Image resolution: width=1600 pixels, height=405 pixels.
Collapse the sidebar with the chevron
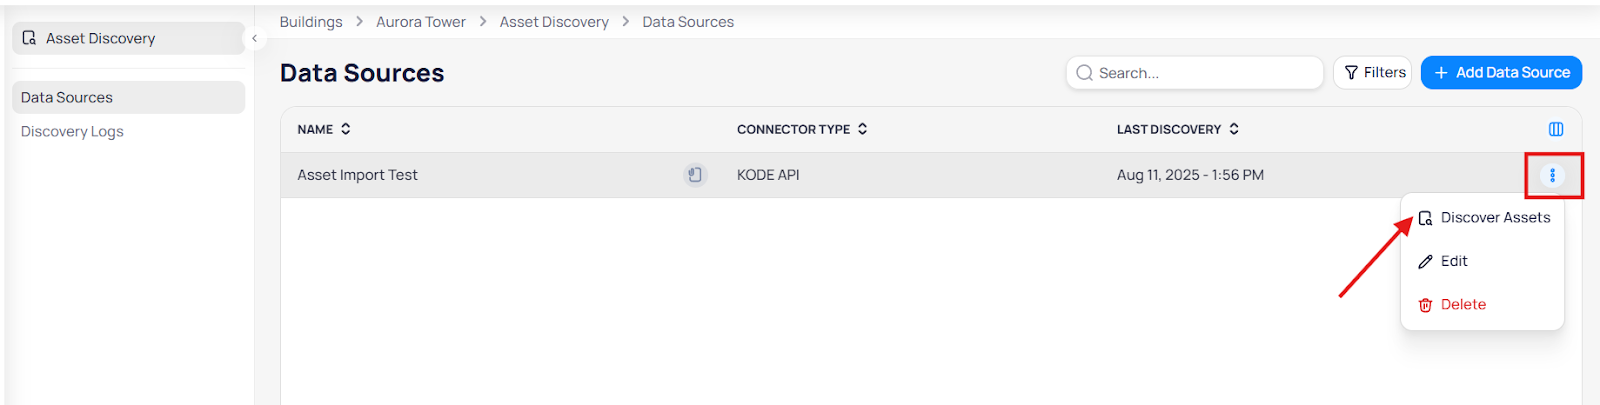254,38
